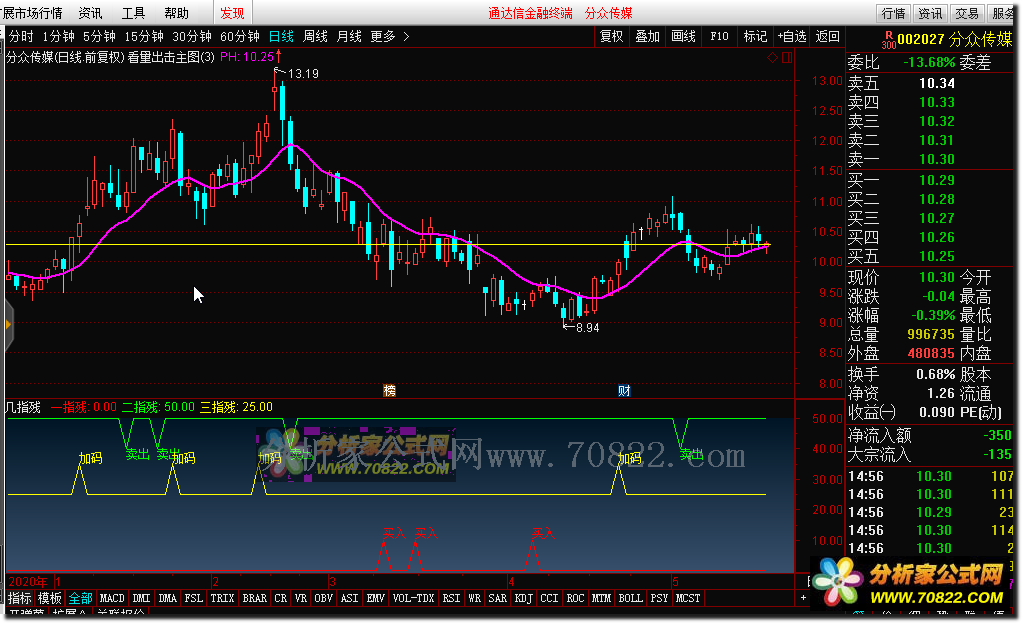1023x623 pixels.
Task: Click the 8.94 low price label
Action: tap(588, 327)
